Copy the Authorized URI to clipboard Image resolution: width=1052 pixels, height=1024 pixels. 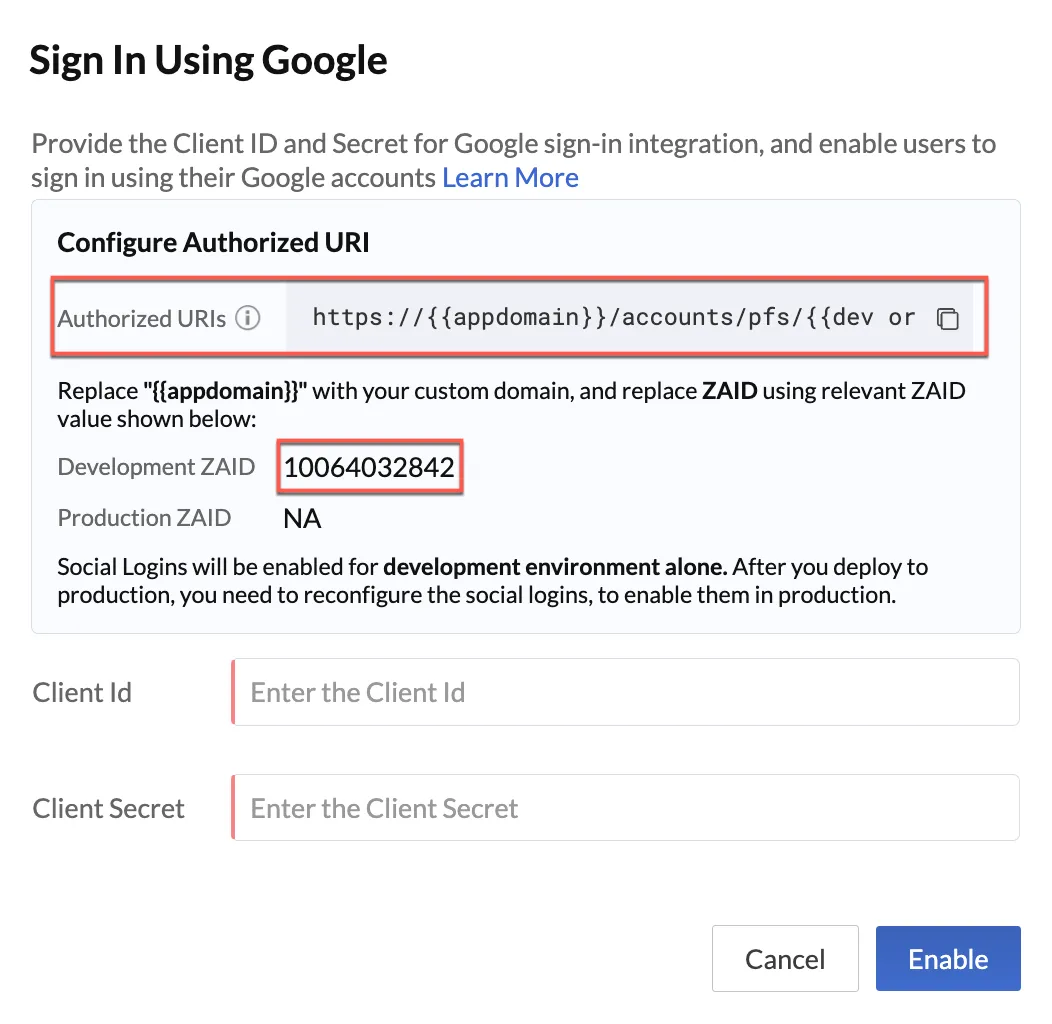pyautogui.click(x=947, y=318)
